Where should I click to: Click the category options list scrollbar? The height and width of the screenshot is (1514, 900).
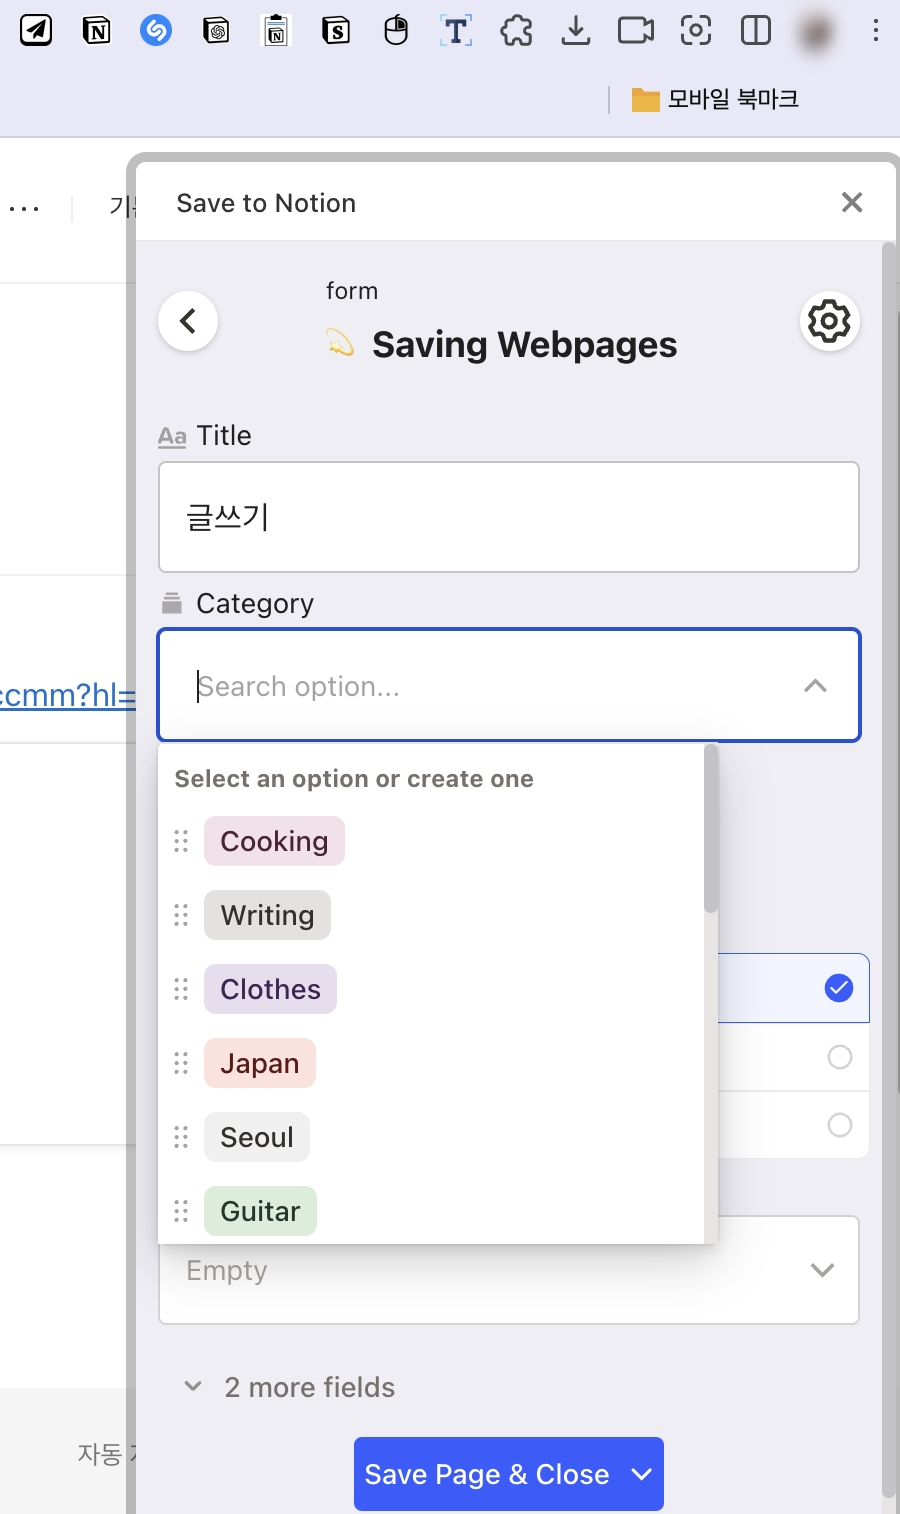pos(711,829)
